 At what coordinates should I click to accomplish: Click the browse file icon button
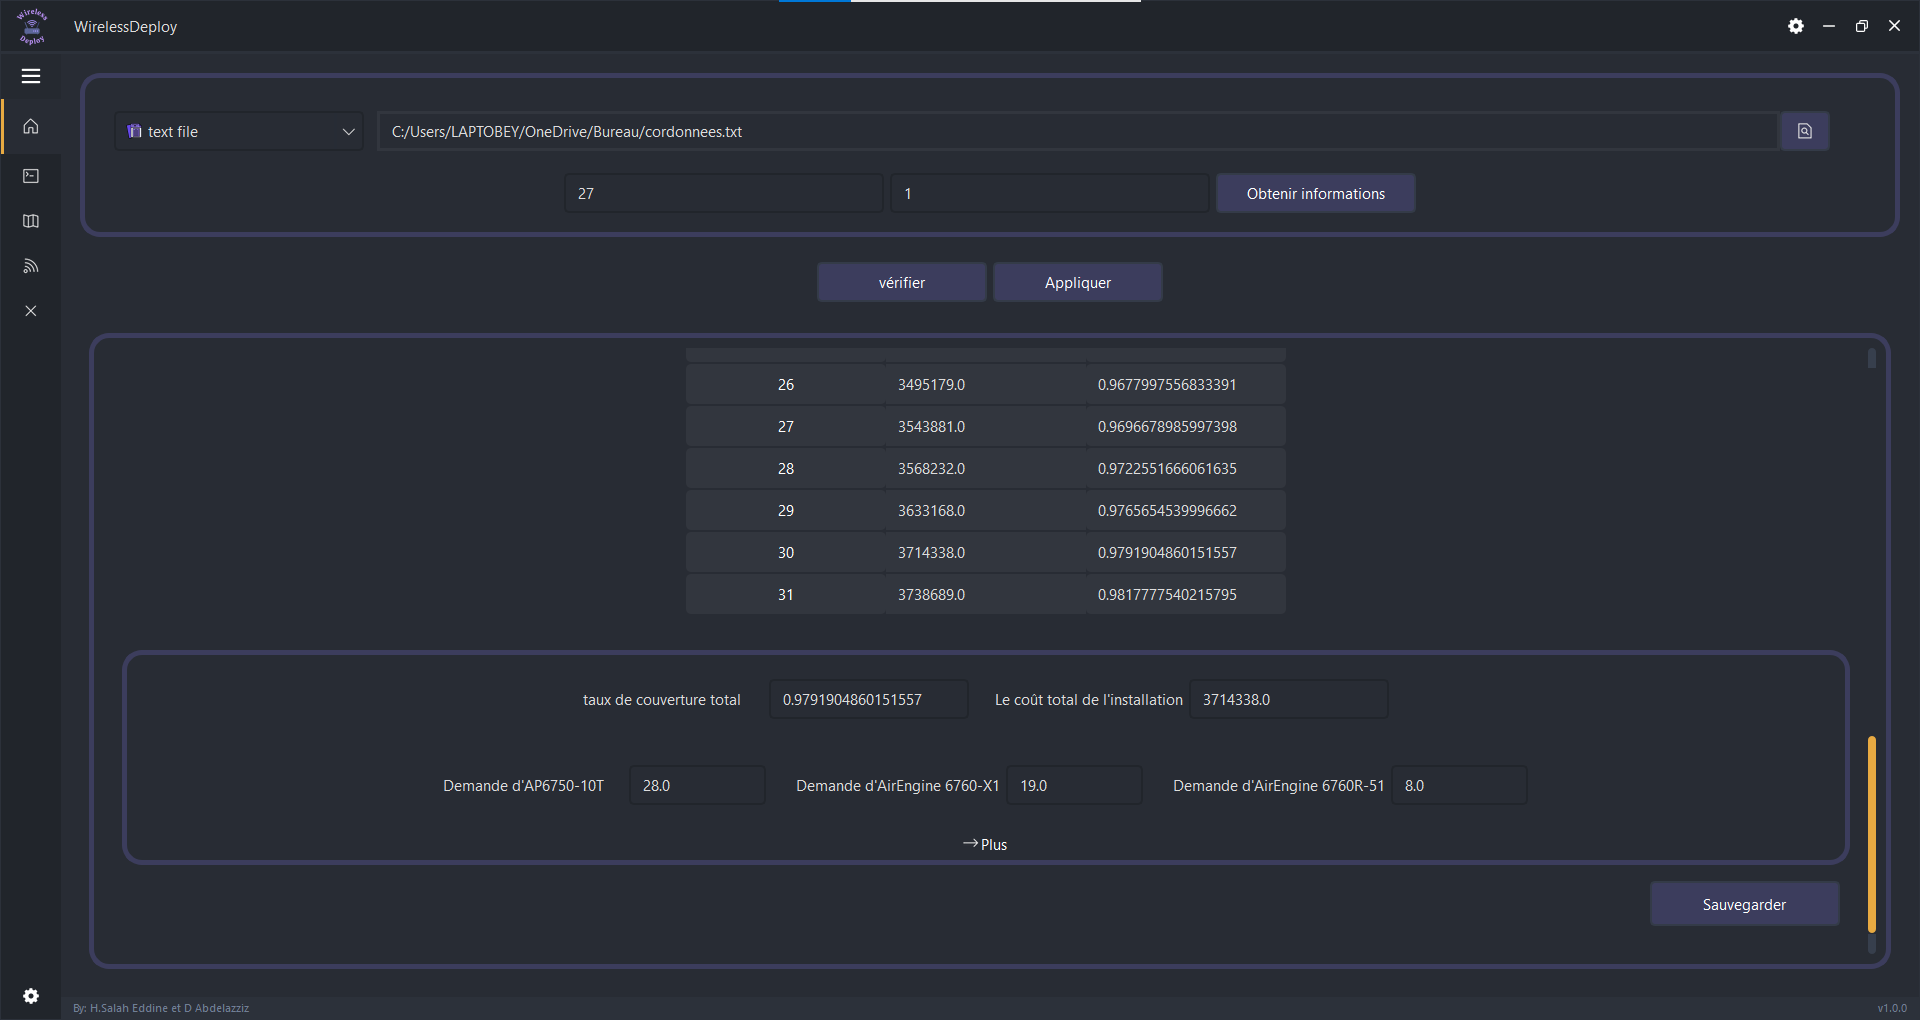click(x=1804, y=131)
